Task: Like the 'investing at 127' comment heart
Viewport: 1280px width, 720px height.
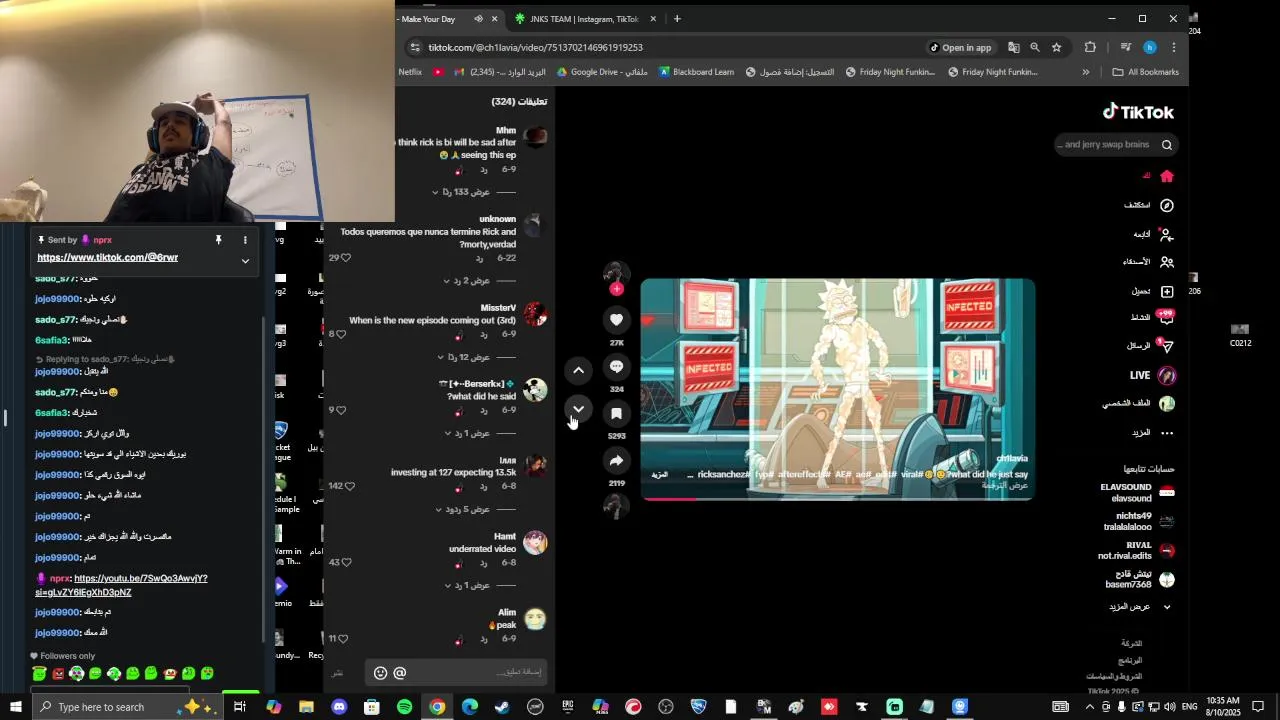Action: click(349, 486)
